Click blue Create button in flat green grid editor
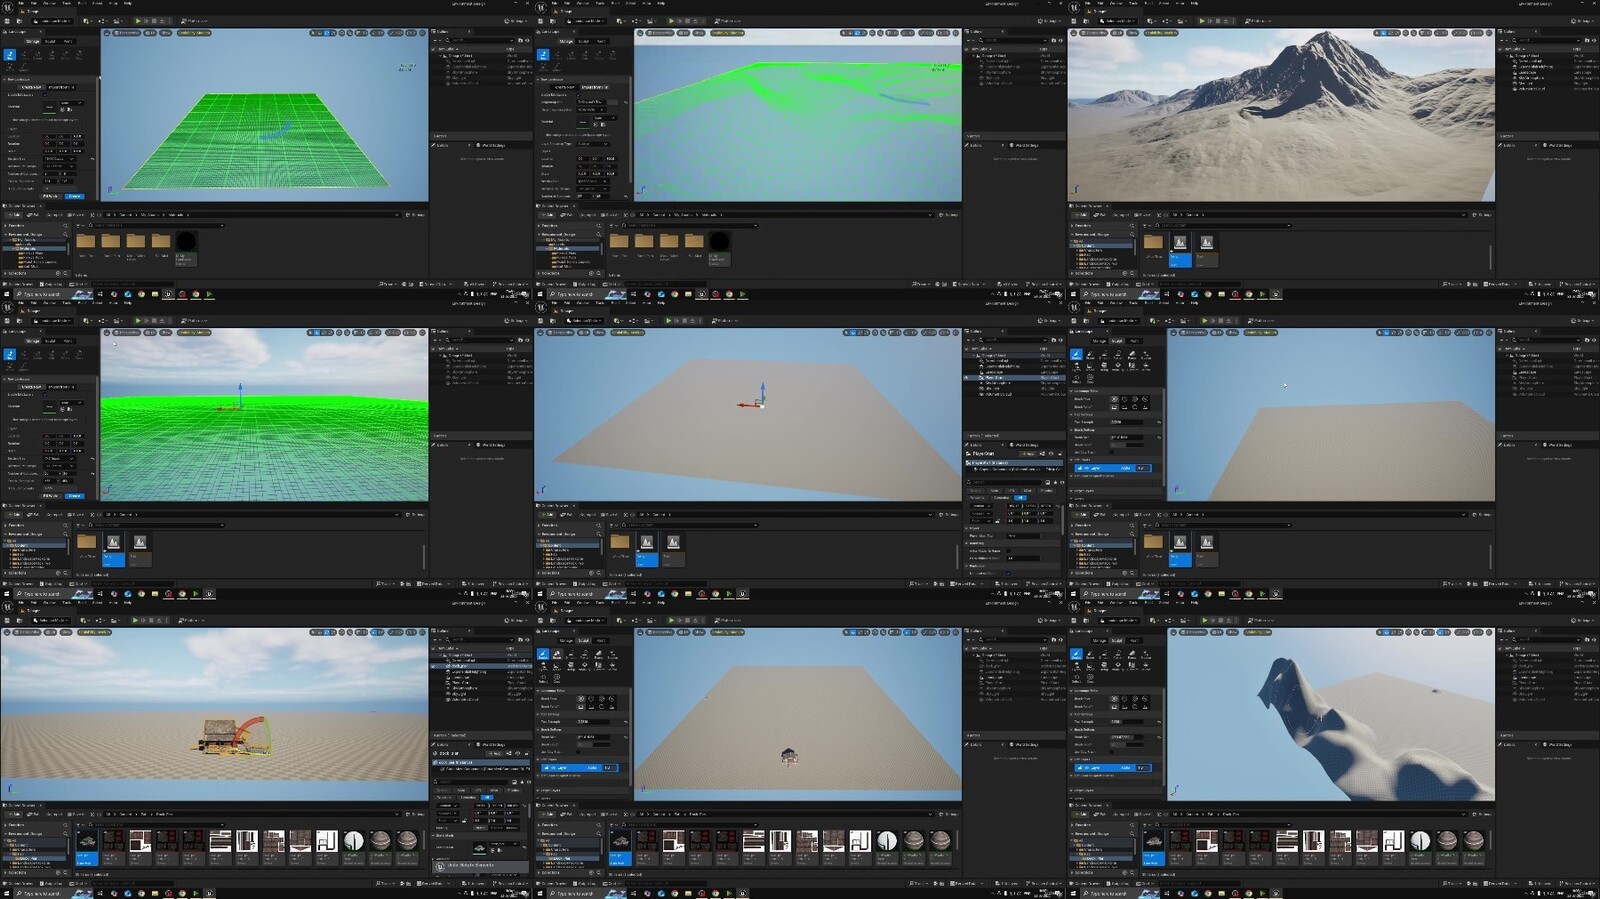The image size is (1600, 899). [x=74, y=196]
